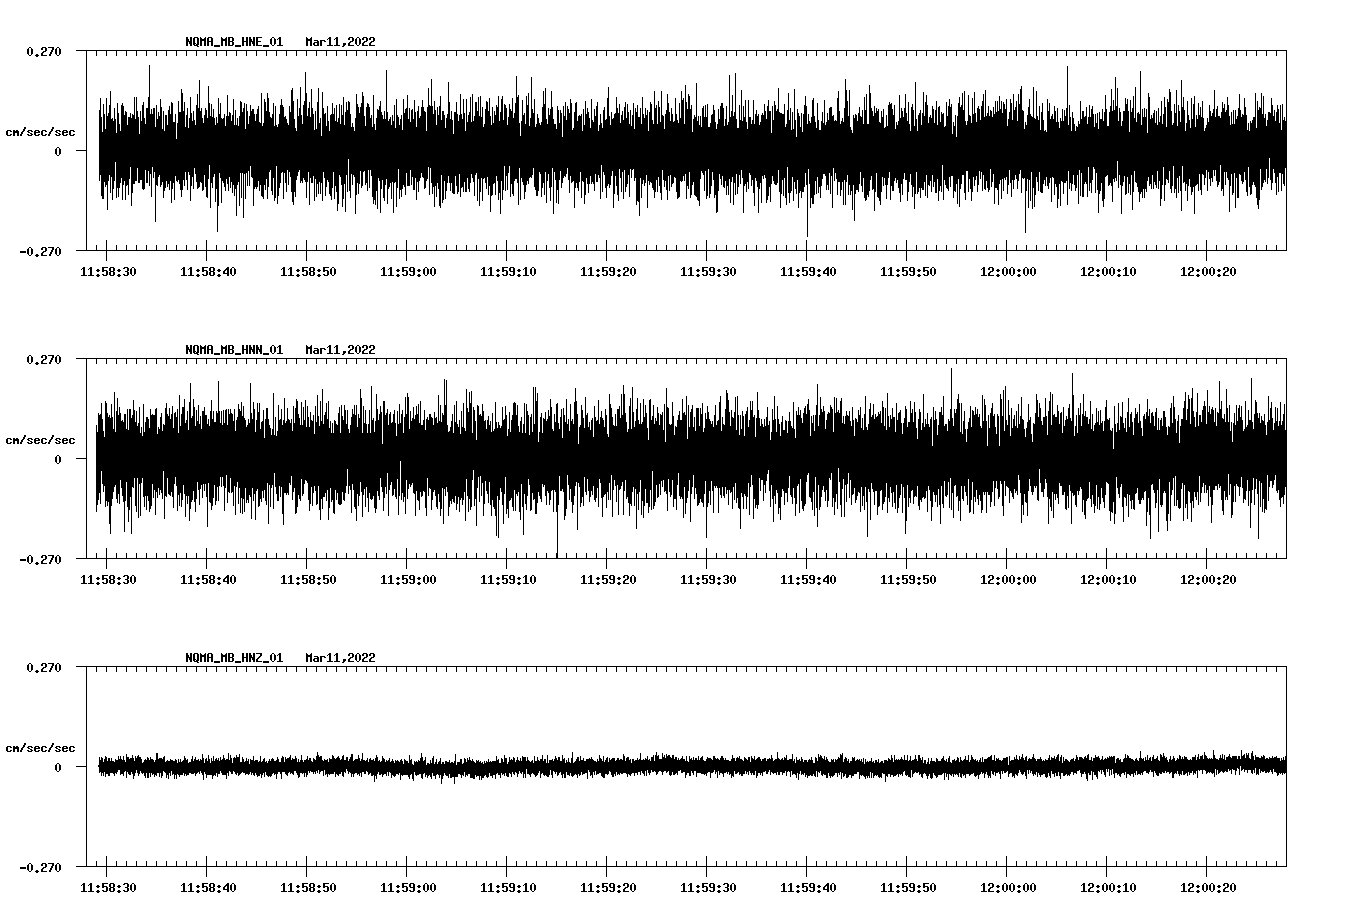Viewport: 1358px width, 924px height.
Task: Select 12:00:20 time label under HNE plot
Action: (1208, 272)
